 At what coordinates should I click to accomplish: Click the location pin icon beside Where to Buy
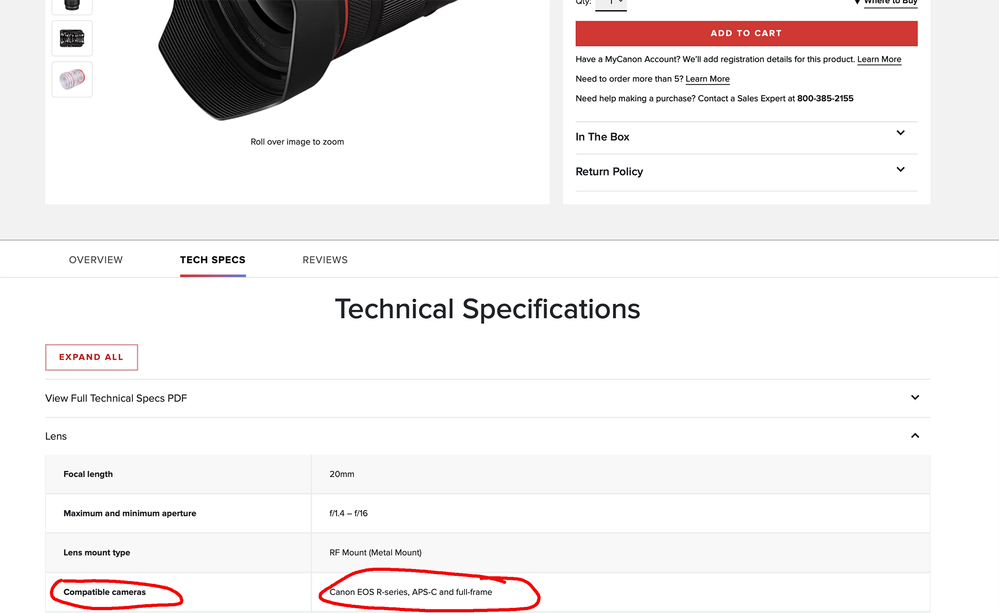click(858, 2)
